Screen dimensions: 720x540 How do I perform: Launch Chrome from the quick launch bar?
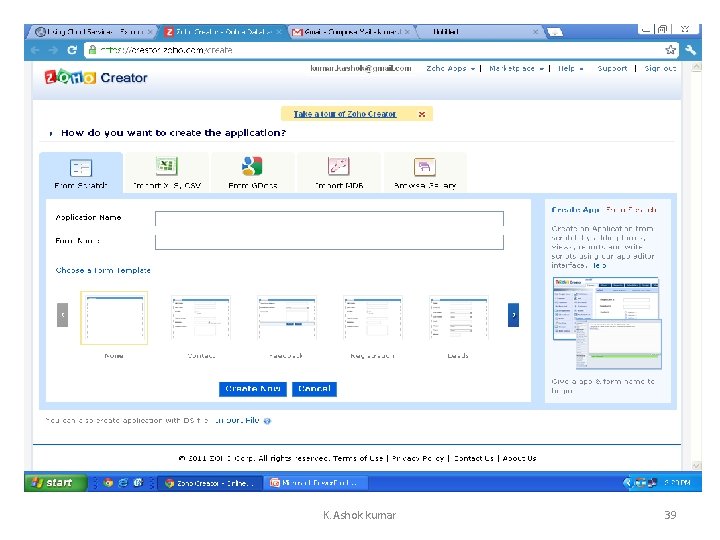click(x=108, y=483)
